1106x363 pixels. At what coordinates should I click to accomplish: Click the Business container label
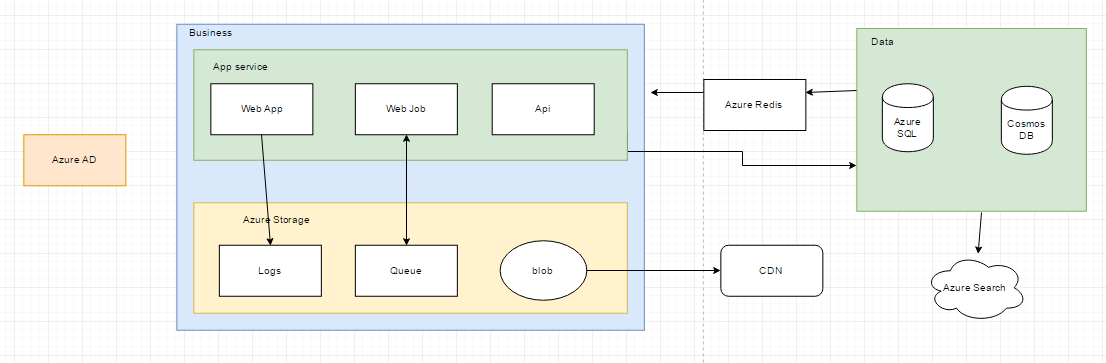point(210,33)
